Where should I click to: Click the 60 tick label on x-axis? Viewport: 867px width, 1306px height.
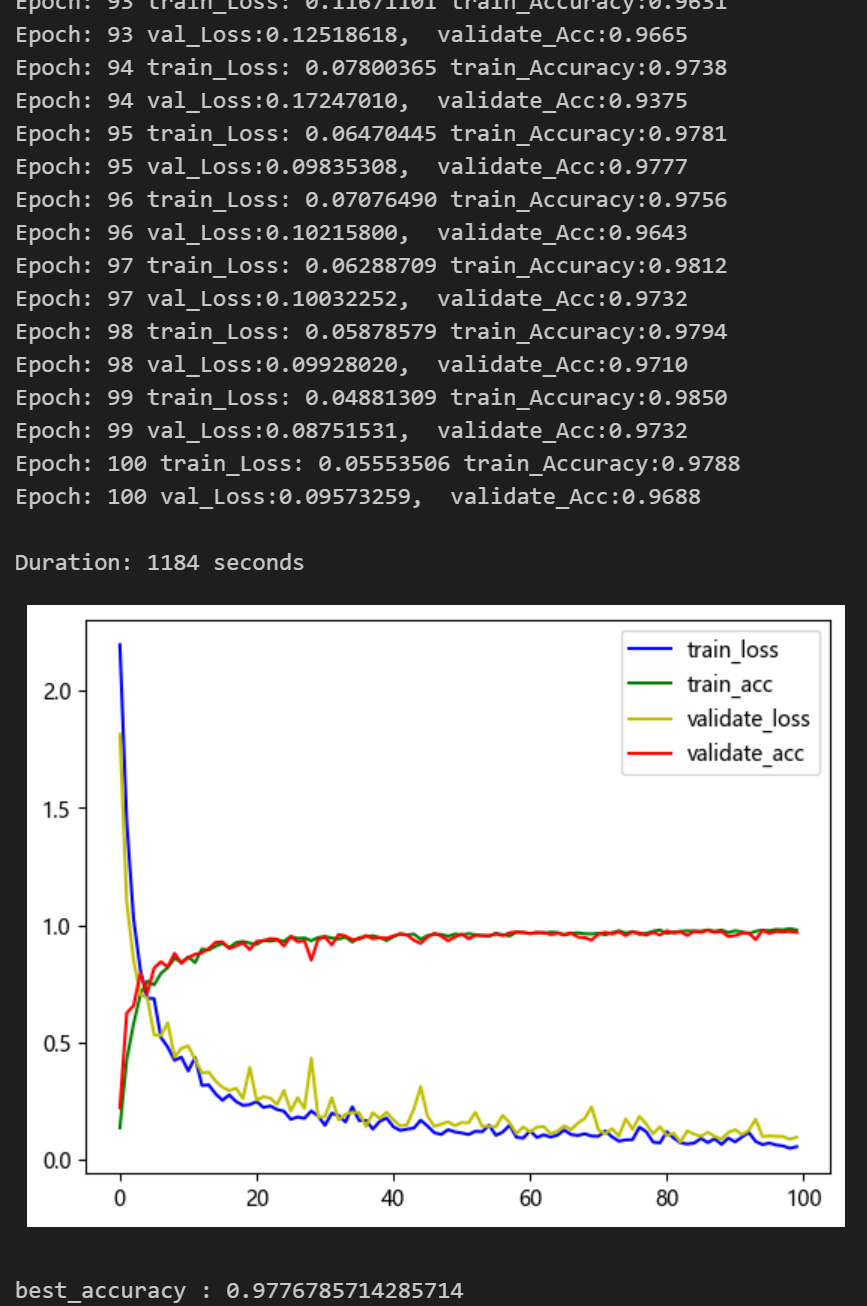coord(530,1198)
